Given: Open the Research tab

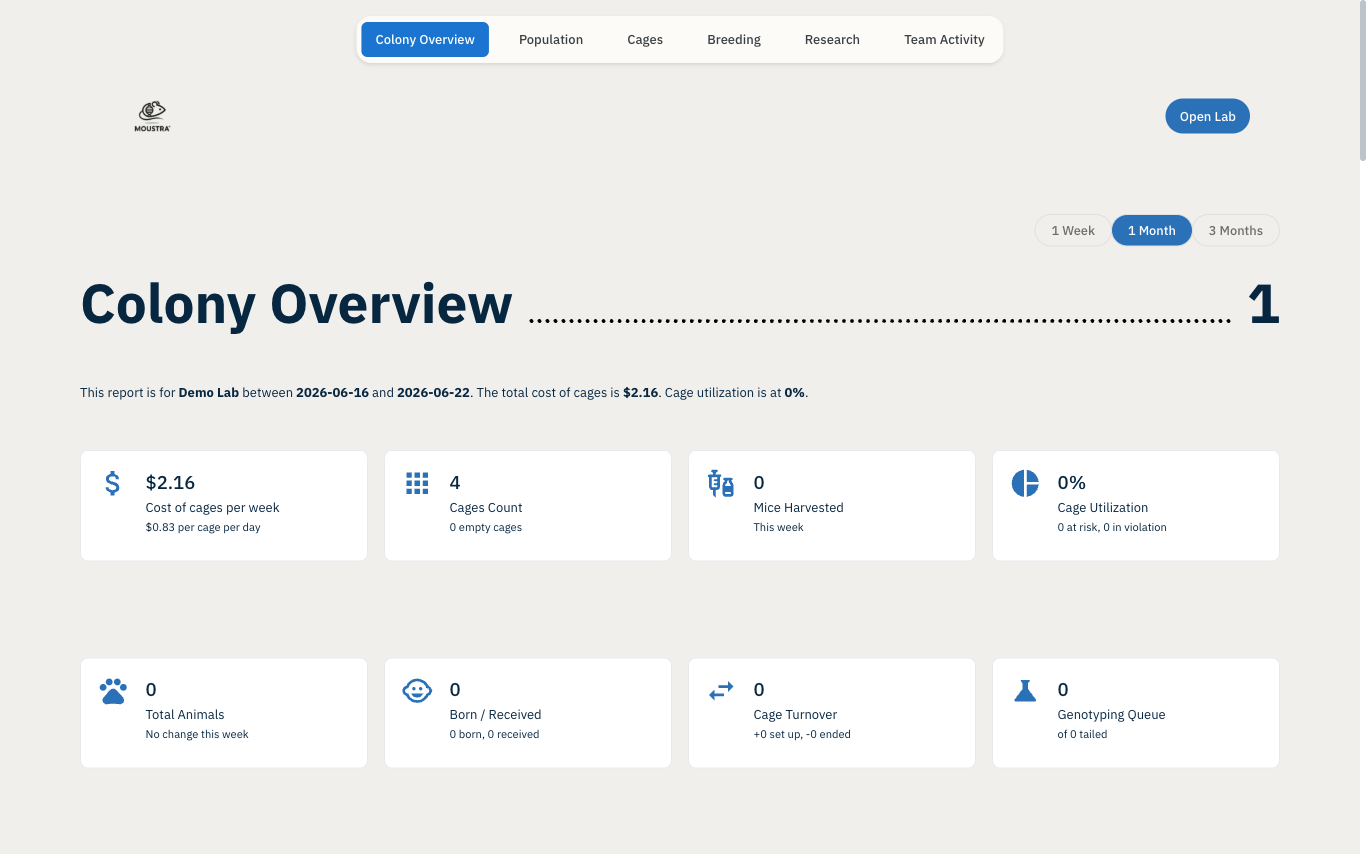Looking at the screenshot, I should click(x=832, y=40).
